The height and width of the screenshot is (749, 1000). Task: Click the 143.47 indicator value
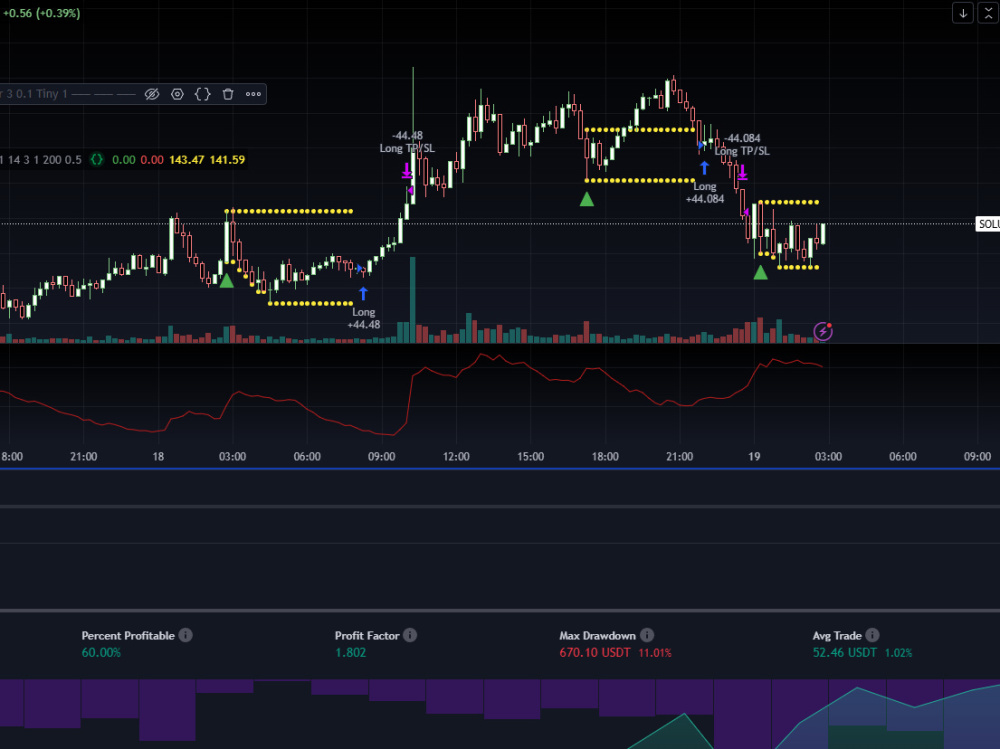point(187,159)
